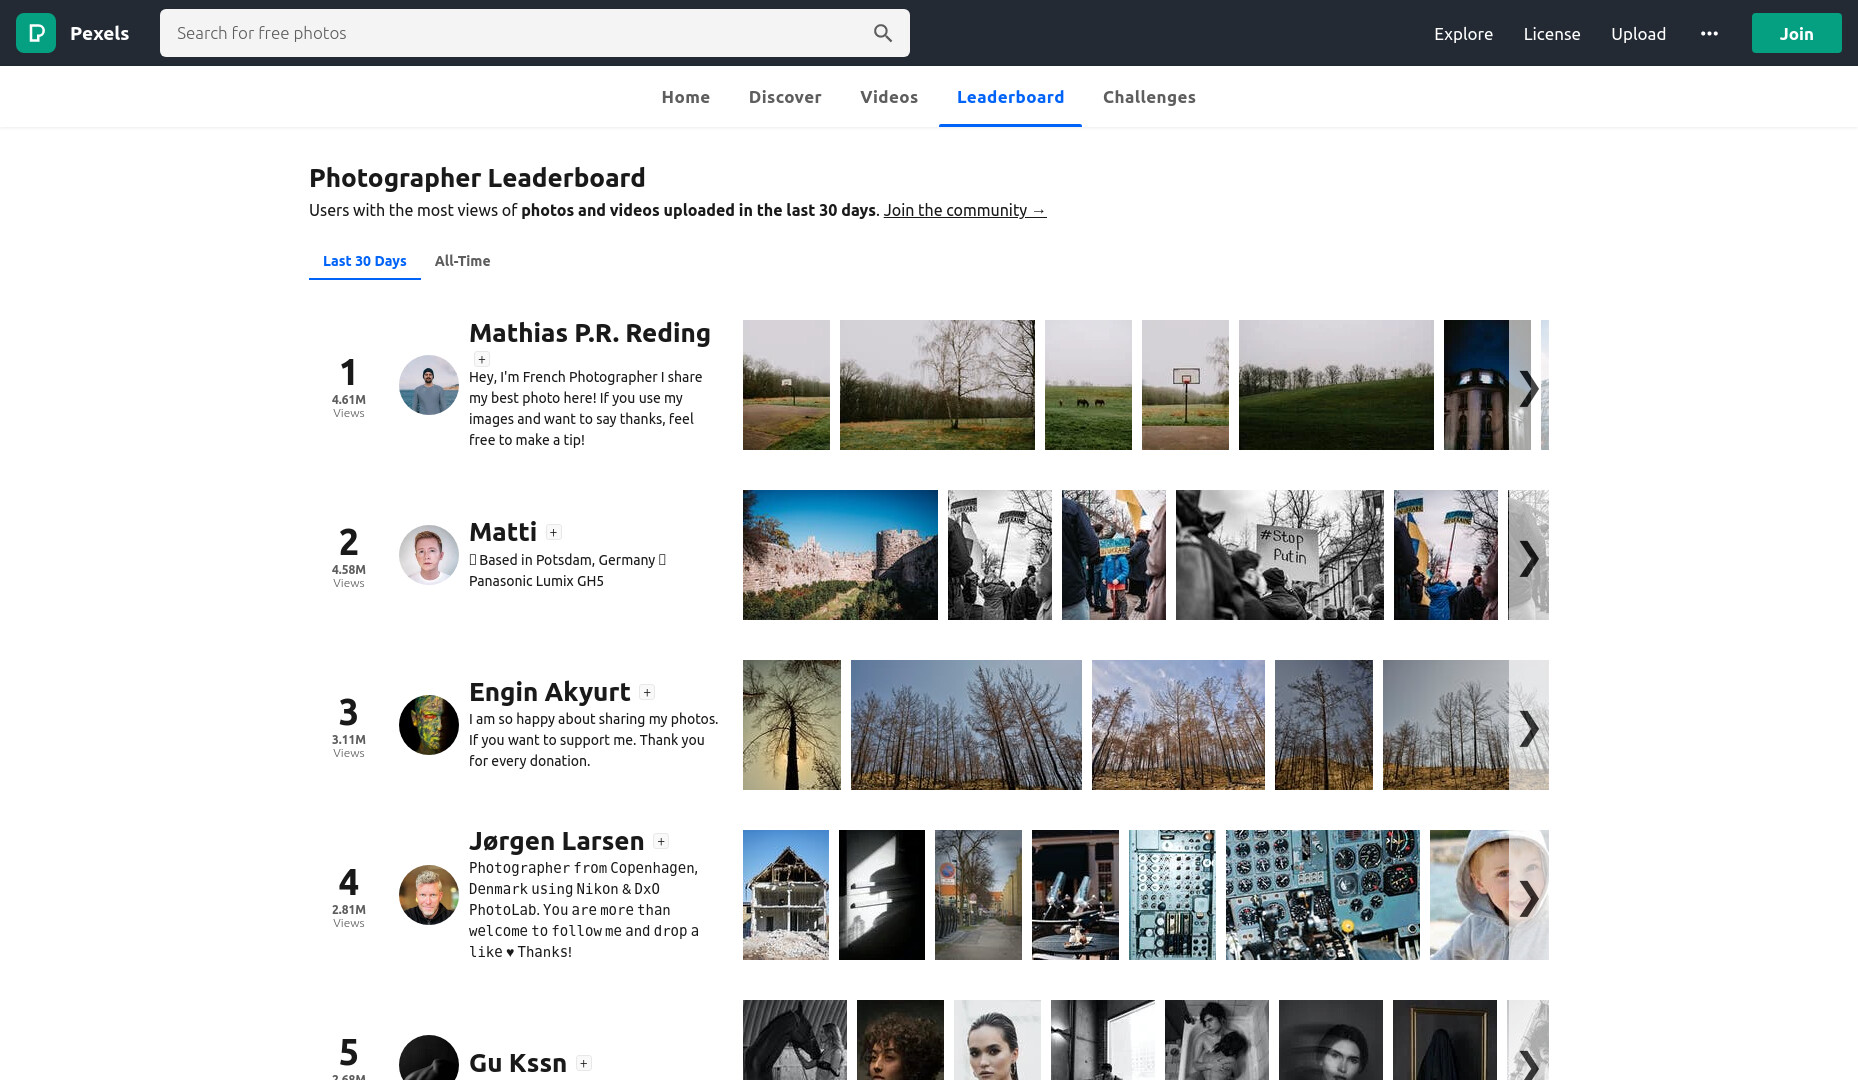Follow Mathias P.R. Reding with plus icon
Viewport: 1858px width, 1080px height.
click(x=482, y=359)
